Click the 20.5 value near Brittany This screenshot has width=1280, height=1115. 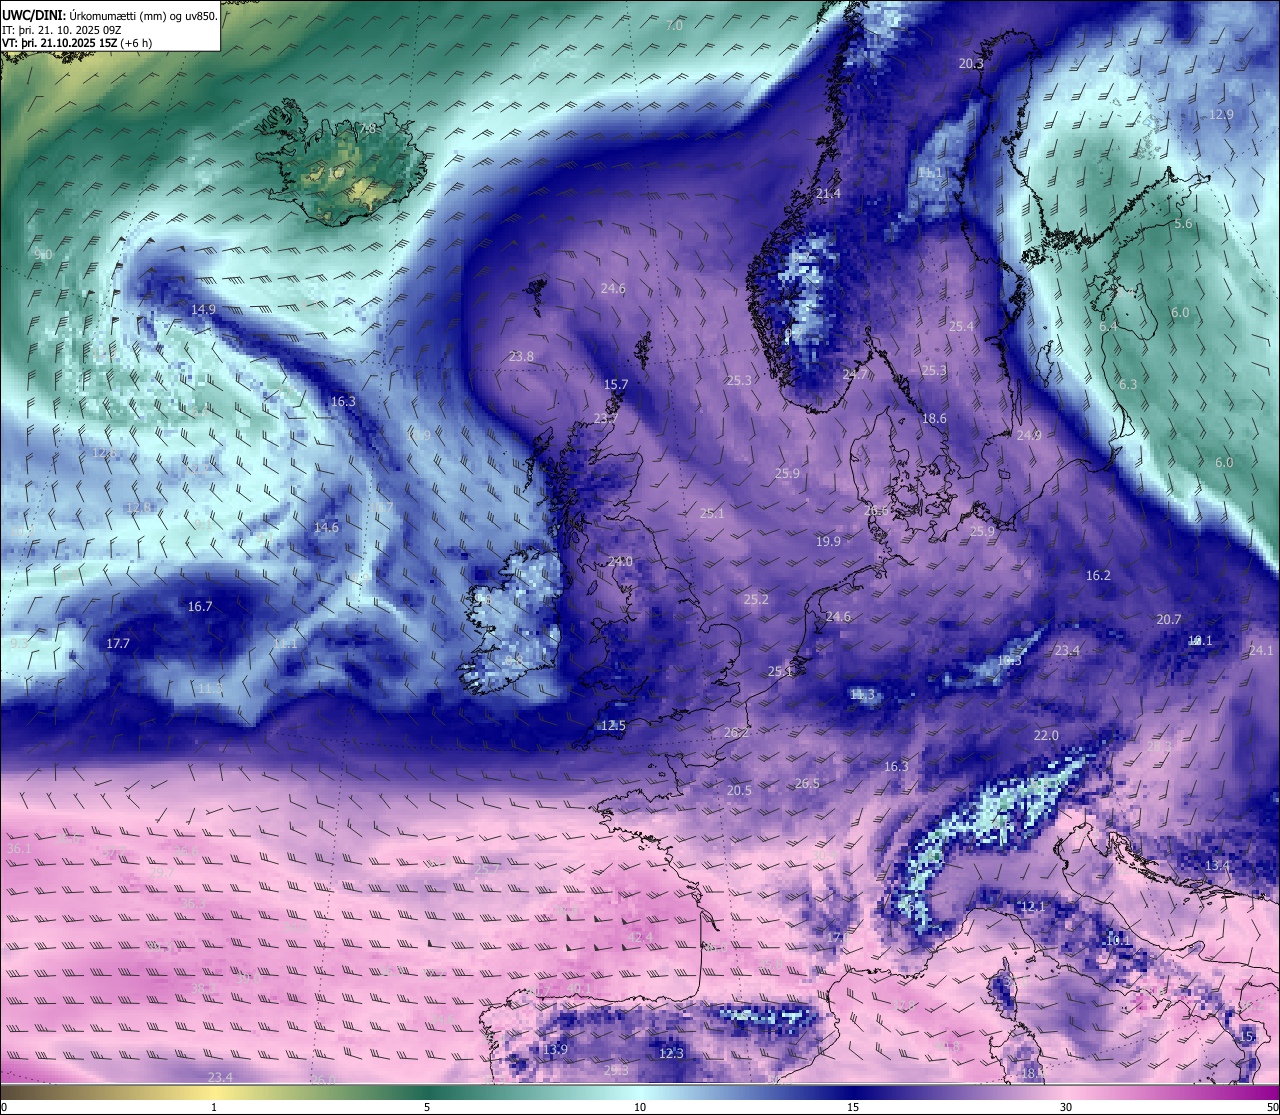[x=739, y=791]
